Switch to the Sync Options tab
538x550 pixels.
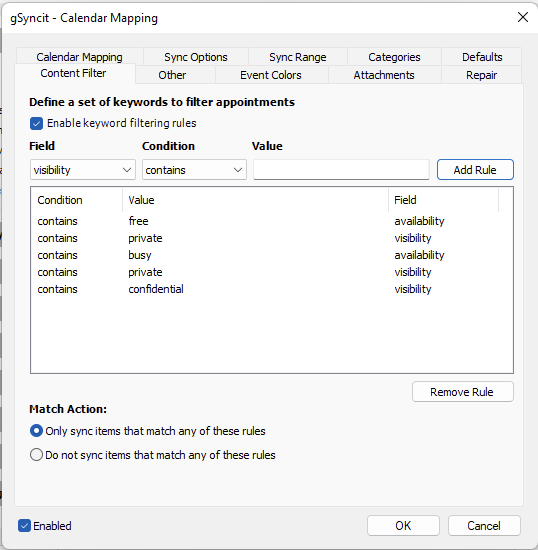pos(196,57)
